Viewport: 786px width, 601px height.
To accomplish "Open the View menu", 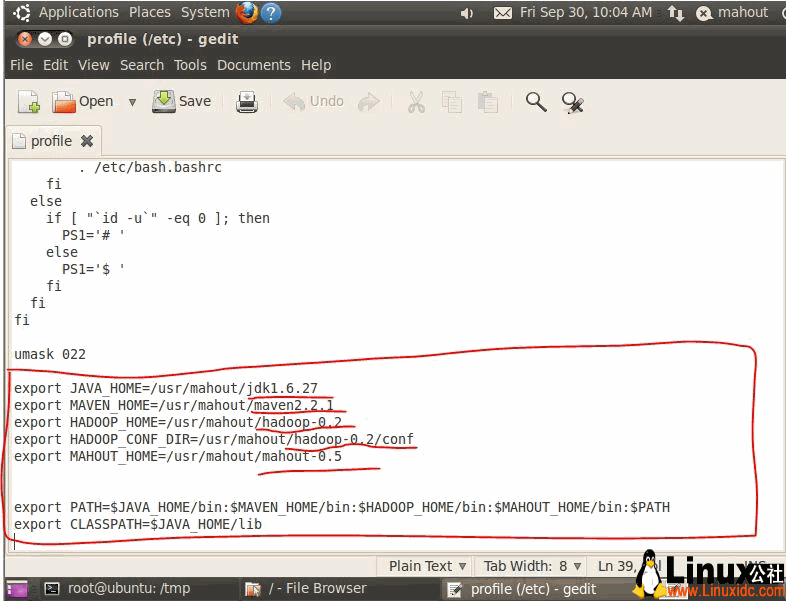I will click(x=94, y=65).
